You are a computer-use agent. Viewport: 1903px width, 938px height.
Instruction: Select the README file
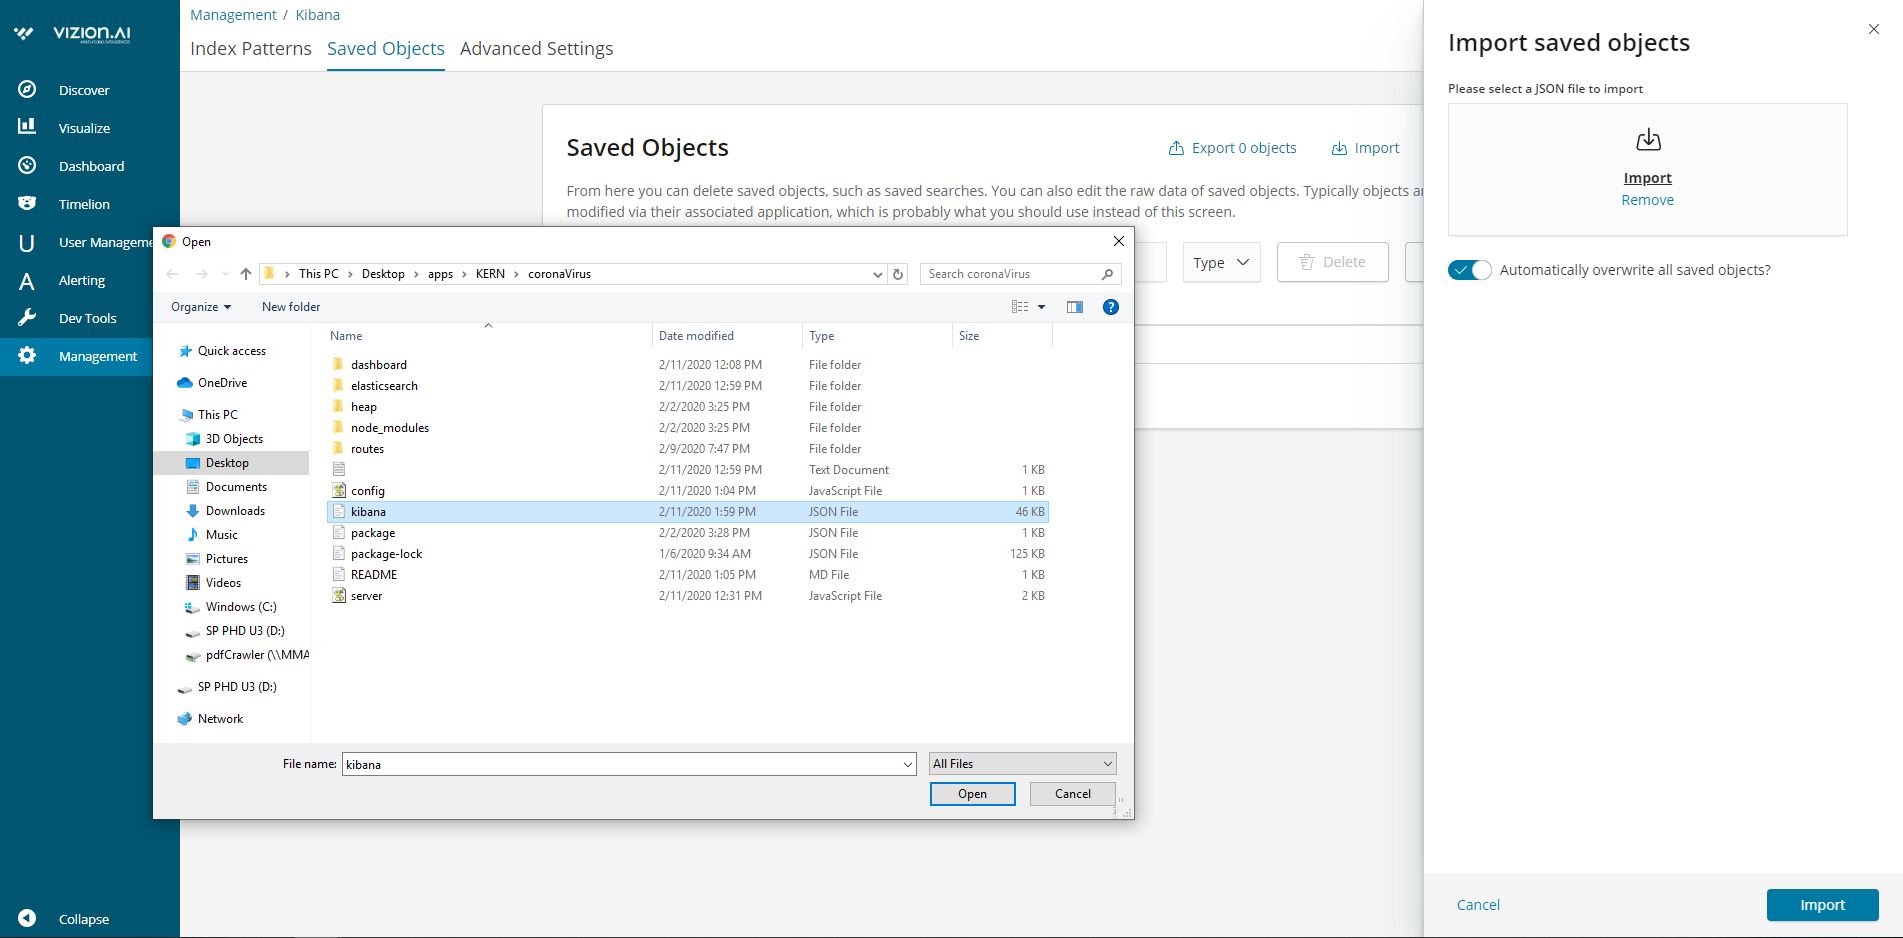click(374, 575)
